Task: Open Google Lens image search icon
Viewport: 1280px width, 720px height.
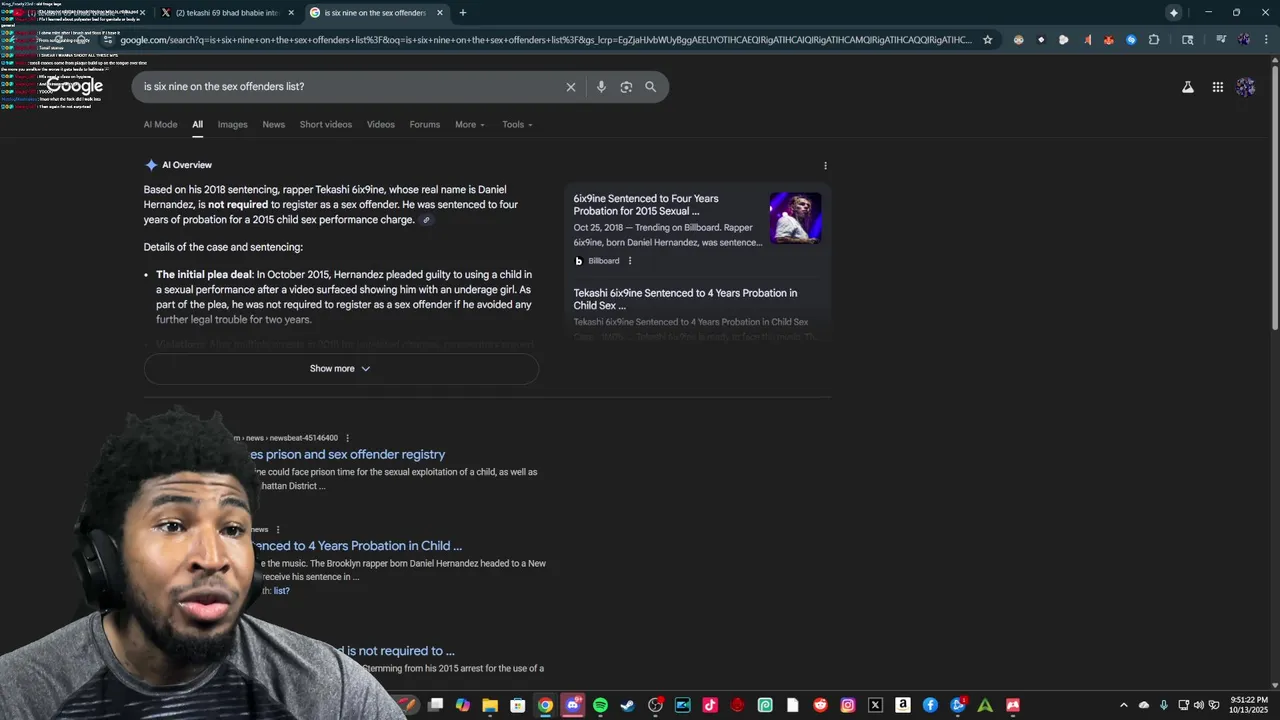Action: 626,87
